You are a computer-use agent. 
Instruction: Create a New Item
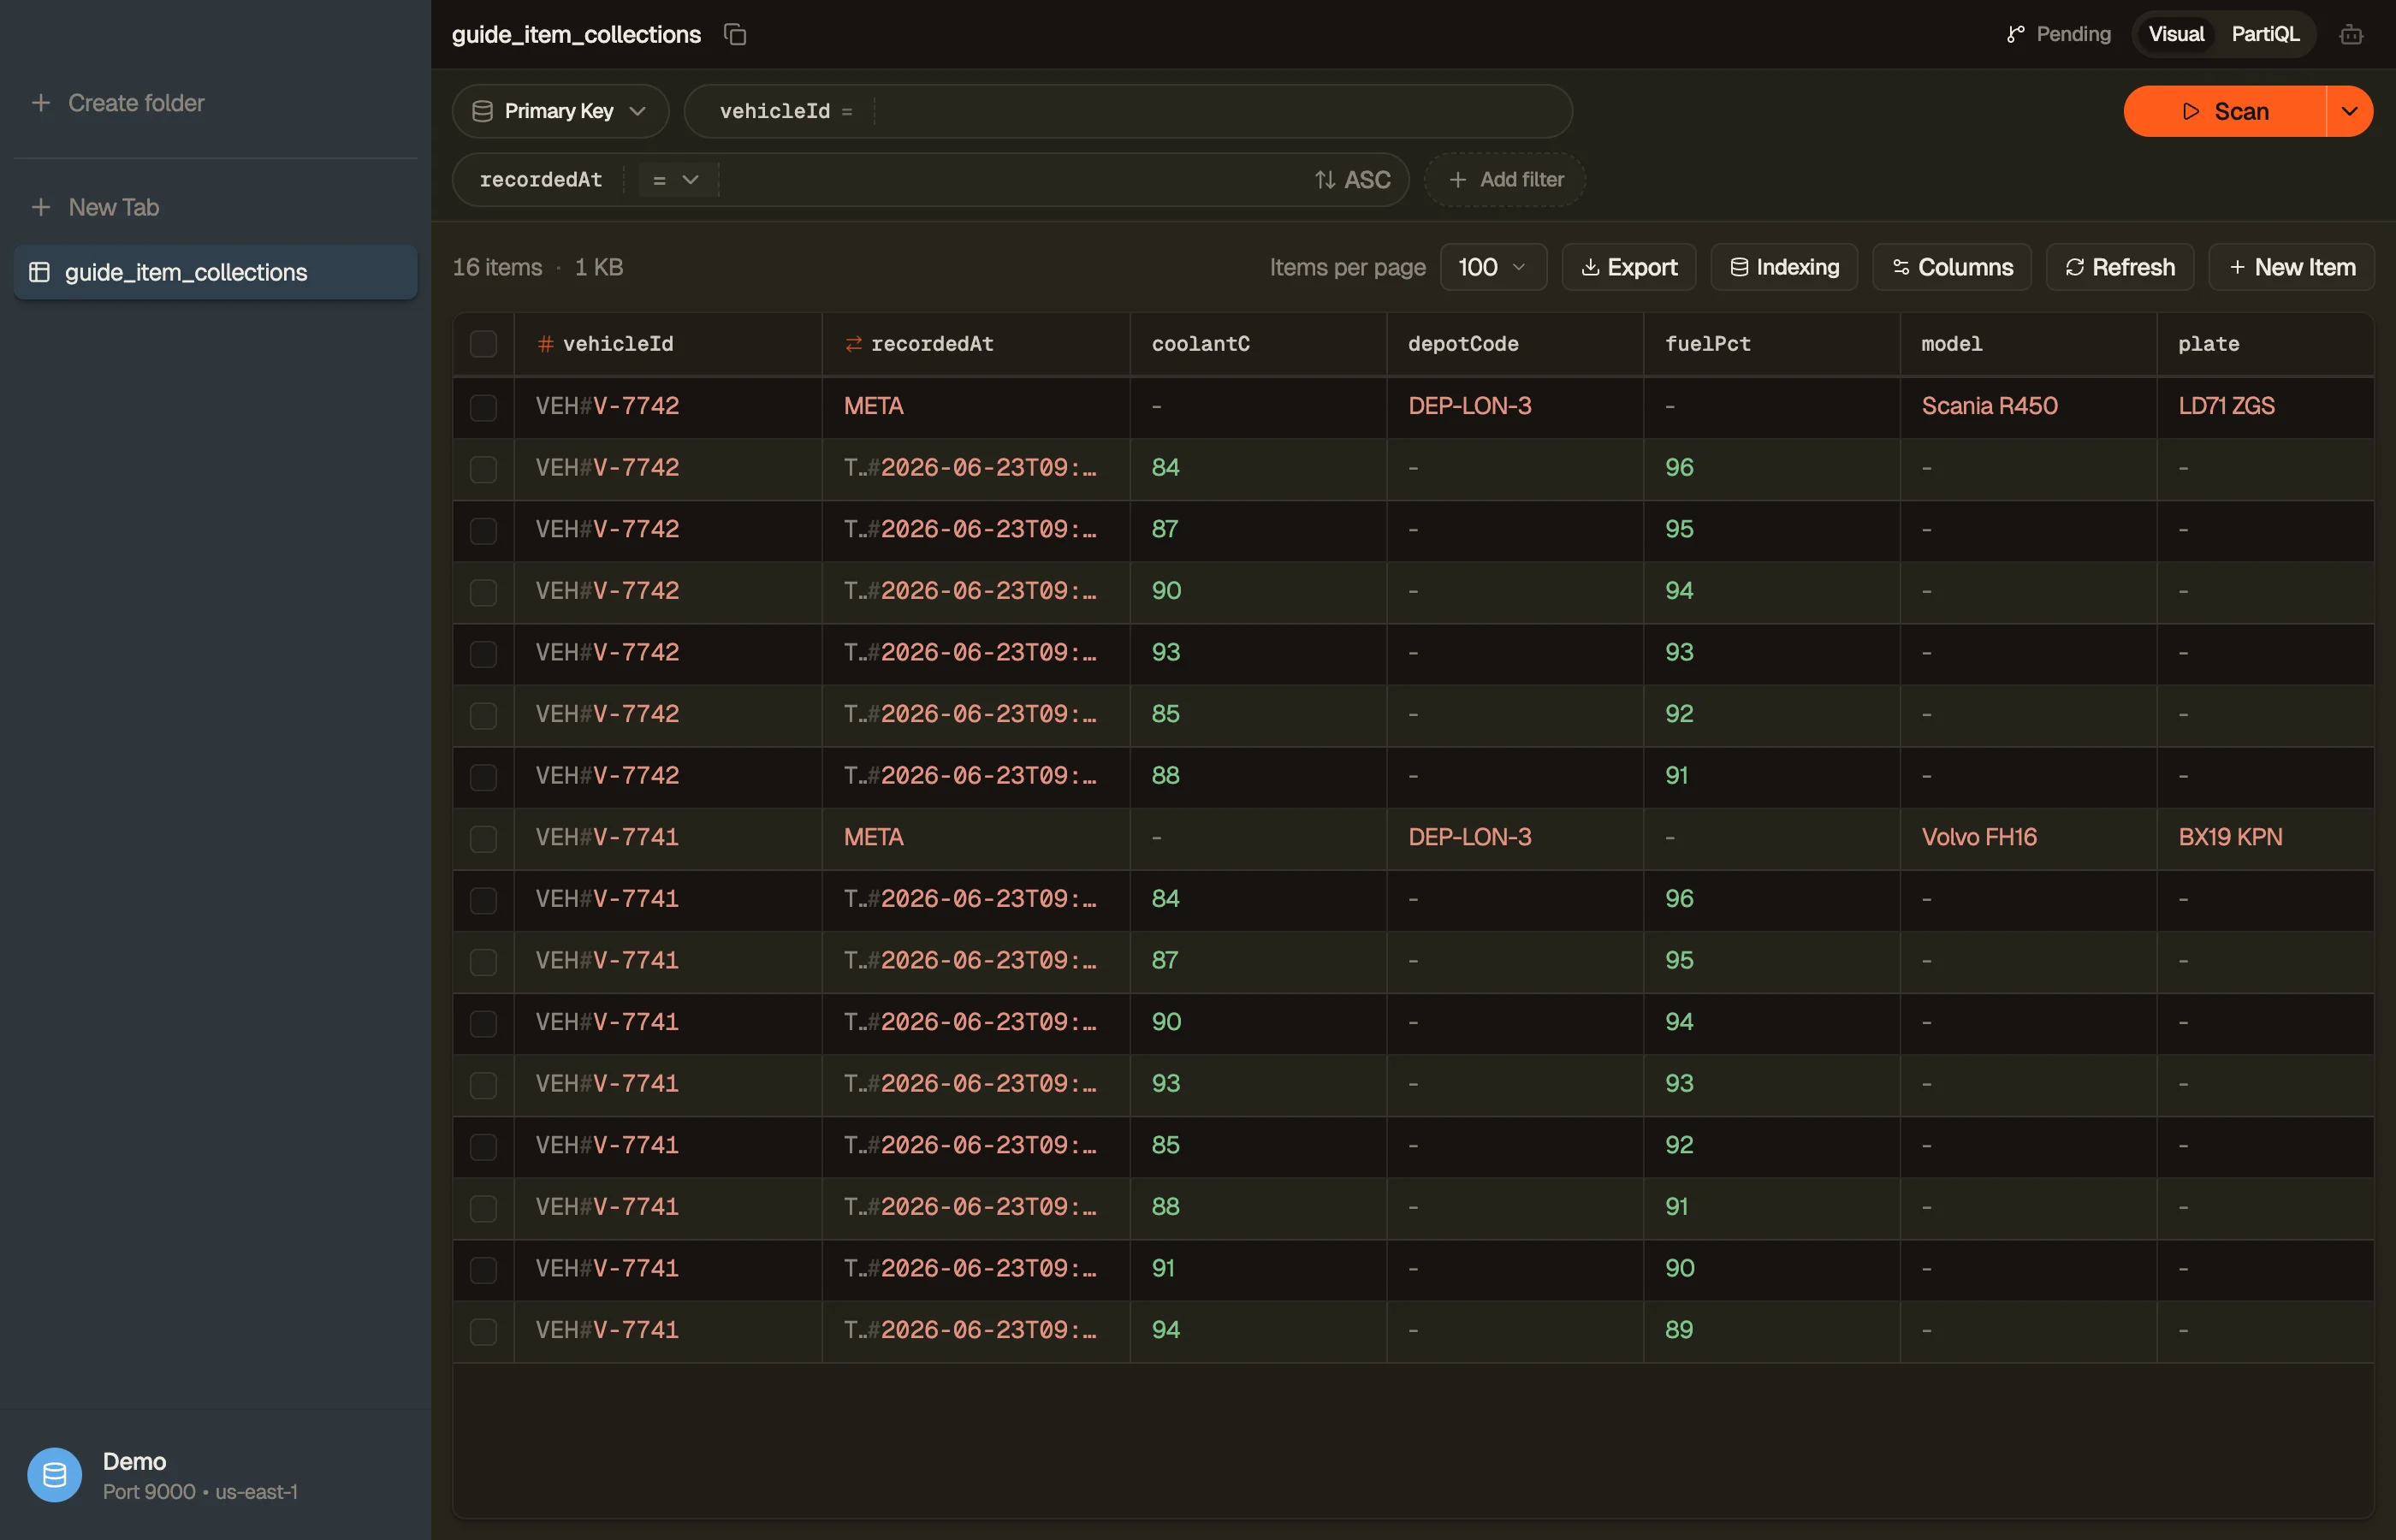[2291, 267]
